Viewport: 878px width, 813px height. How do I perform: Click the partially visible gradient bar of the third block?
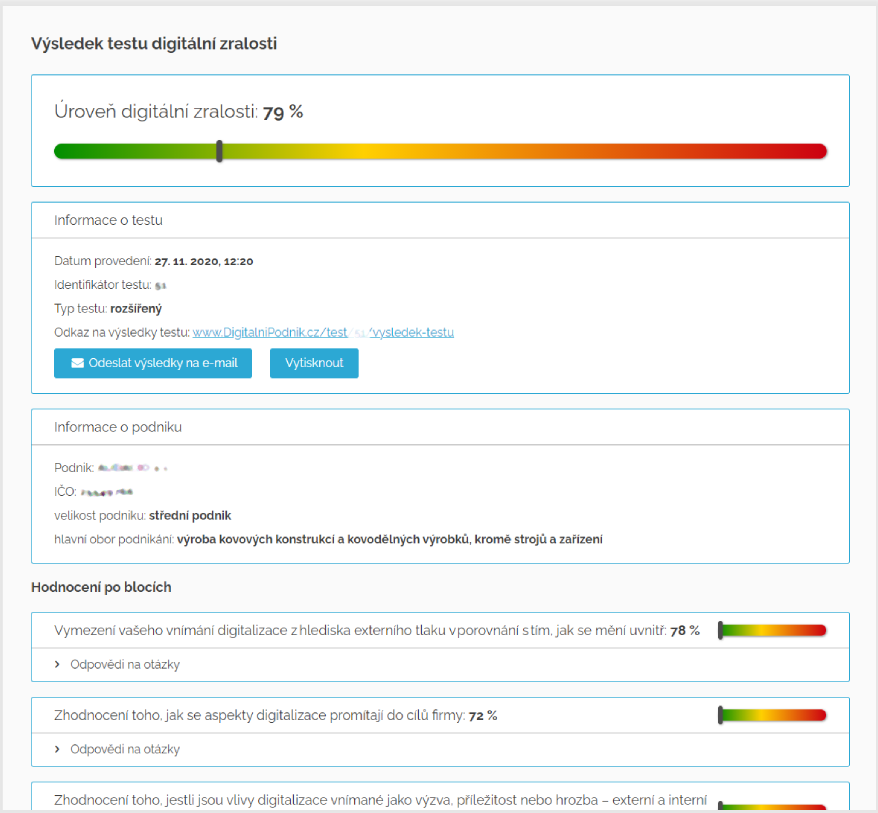point(772,807)
